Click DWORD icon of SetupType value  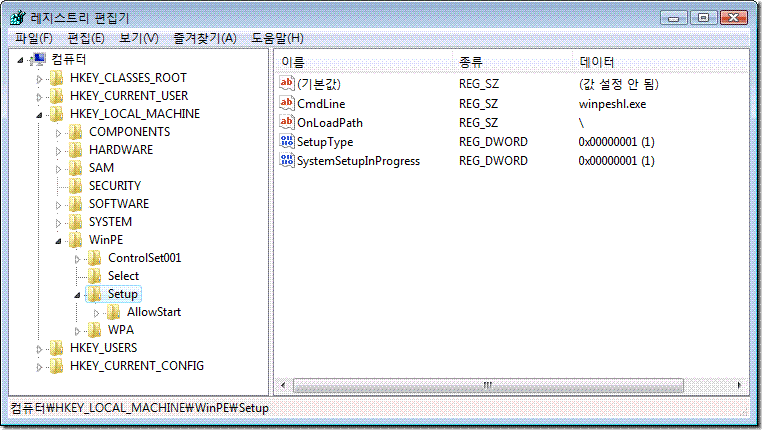tap(287, 141)
